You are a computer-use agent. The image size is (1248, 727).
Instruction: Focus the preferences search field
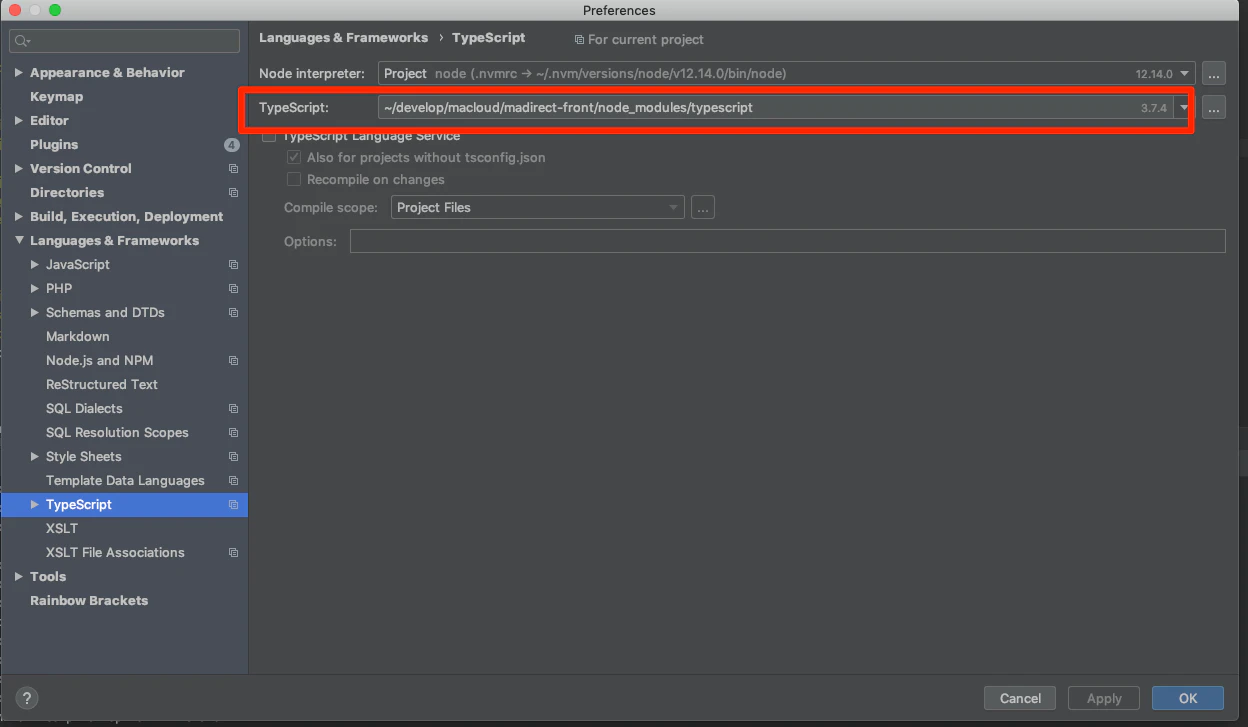124,41
